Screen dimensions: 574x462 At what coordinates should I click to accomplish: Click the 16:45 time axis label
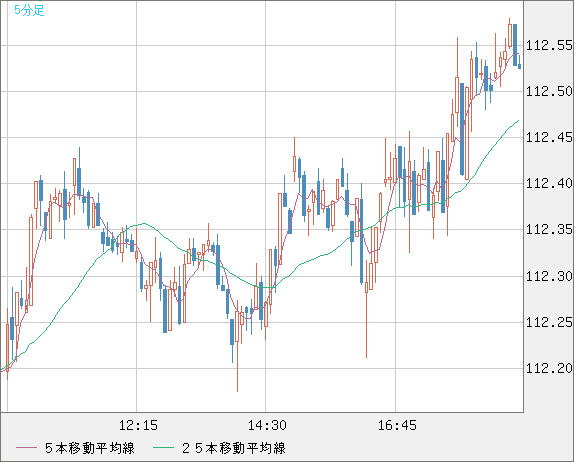pyautogui.click(x=397, y=425)
